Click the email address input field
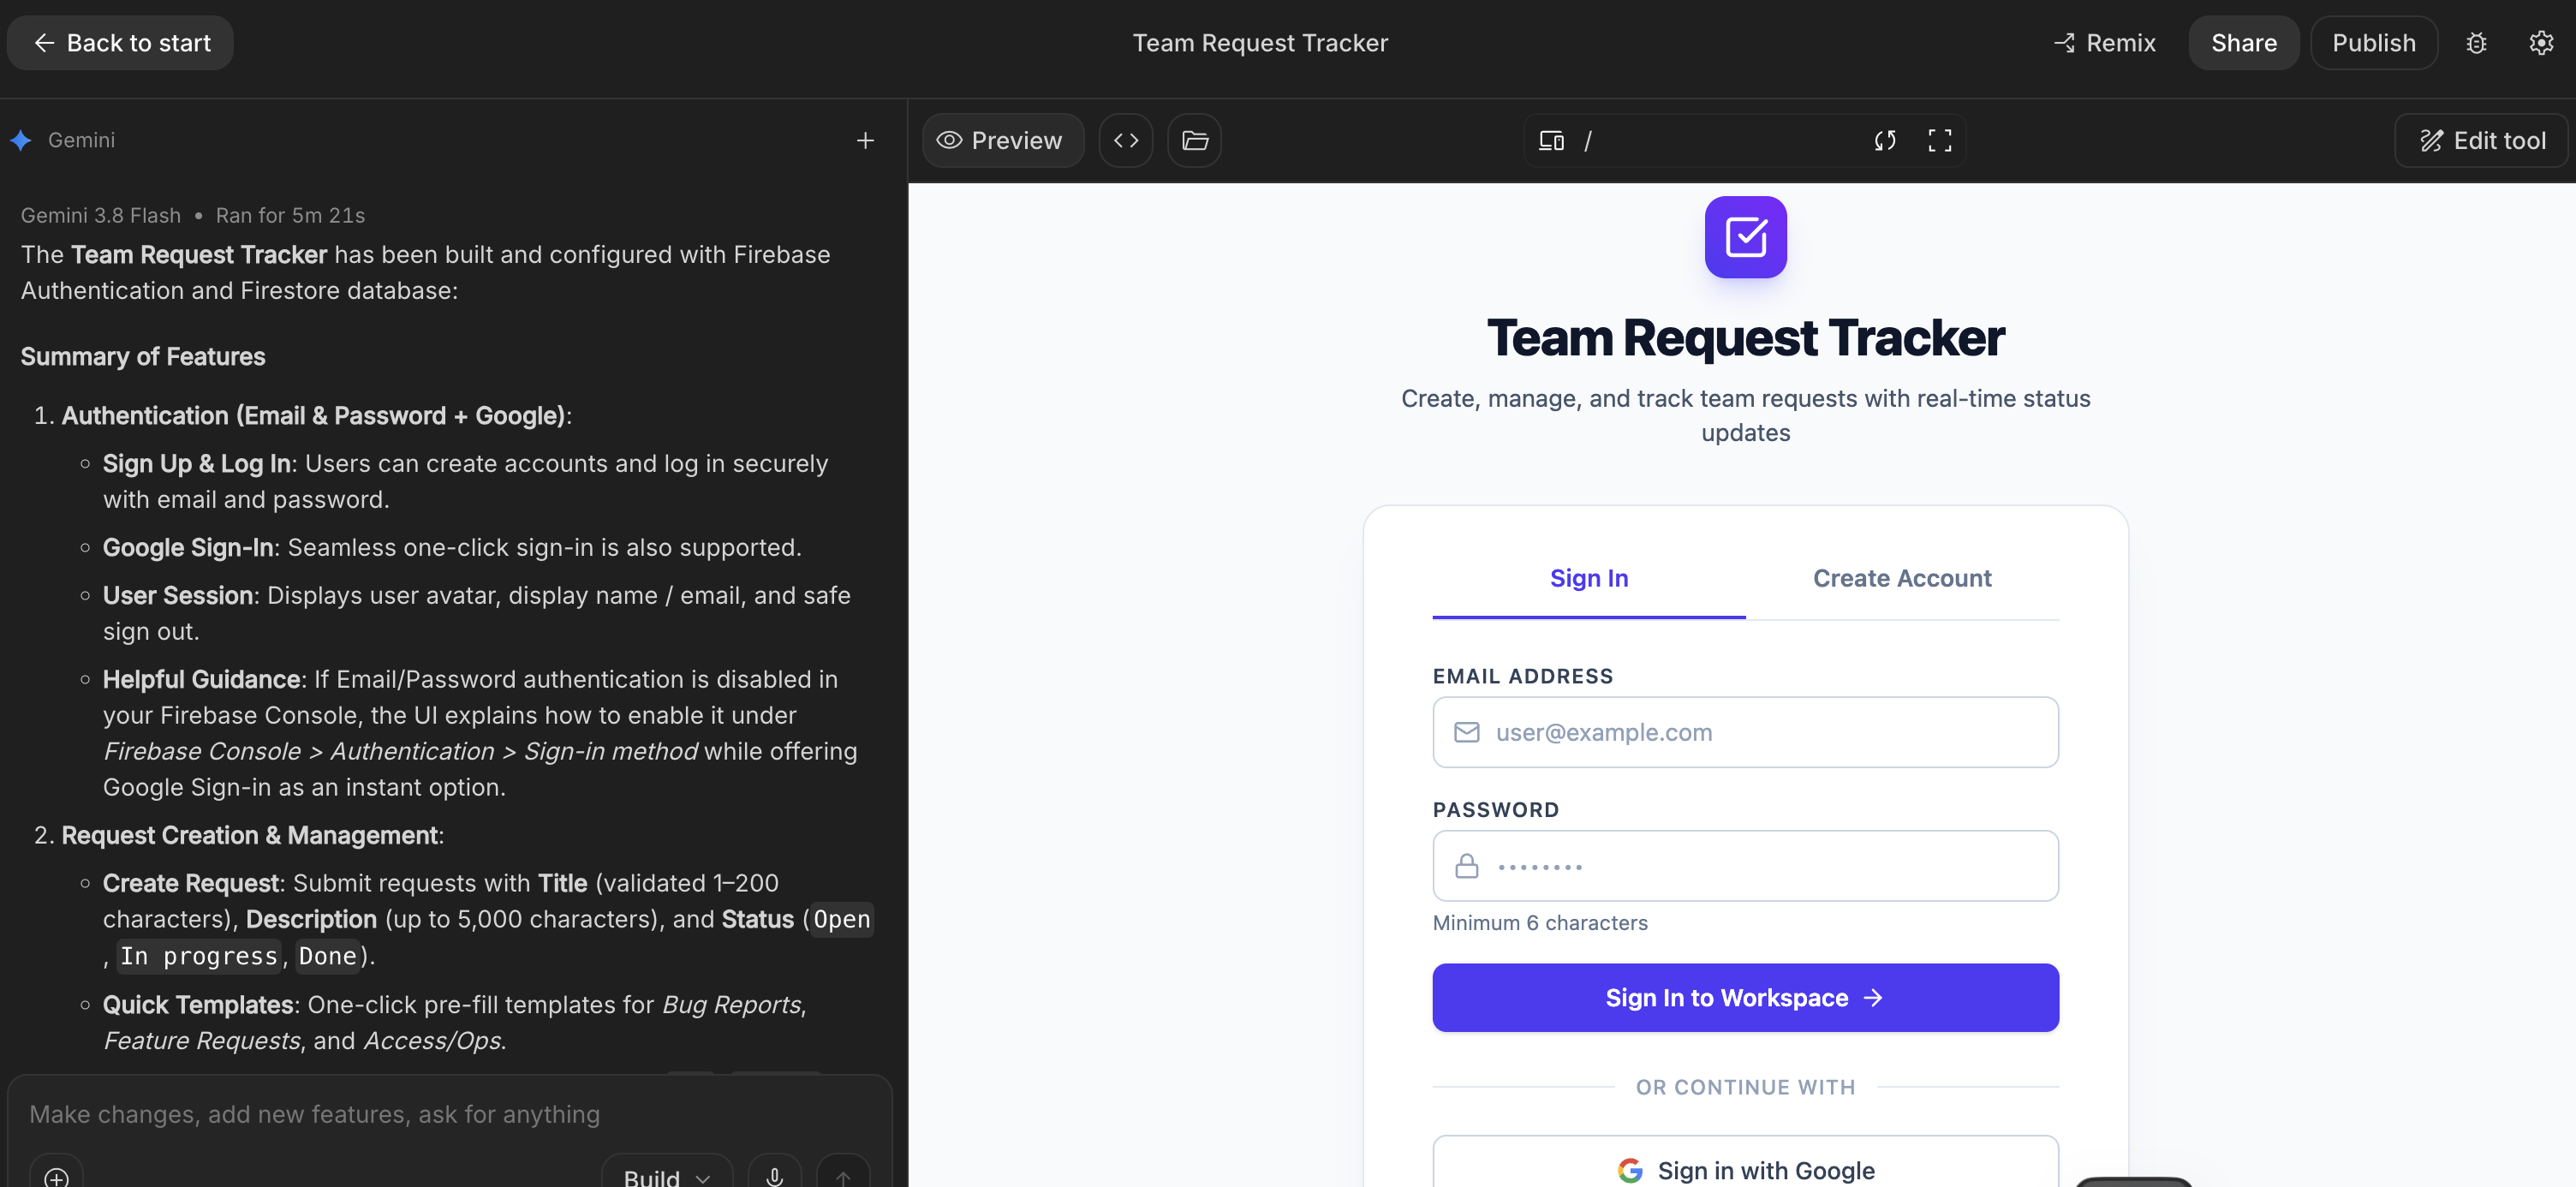This screenshot has width=2576, height=1187. pyautogui.click(x=1745, y=732)
